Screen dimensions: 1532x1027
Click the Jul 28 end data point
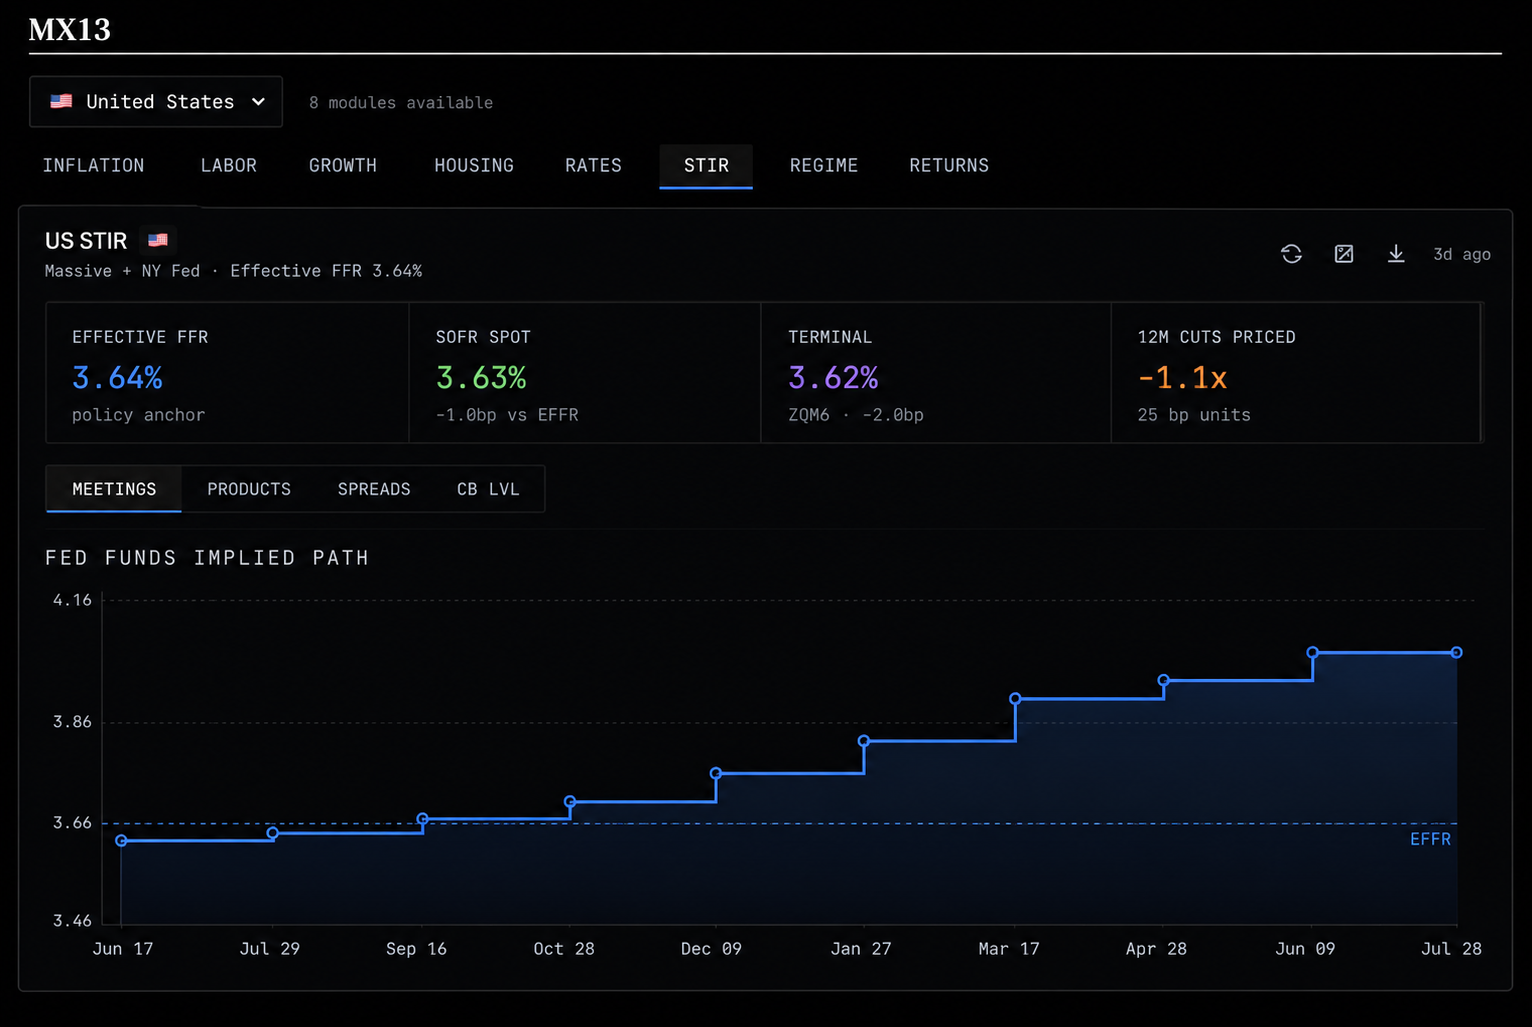coord(1457,653)
